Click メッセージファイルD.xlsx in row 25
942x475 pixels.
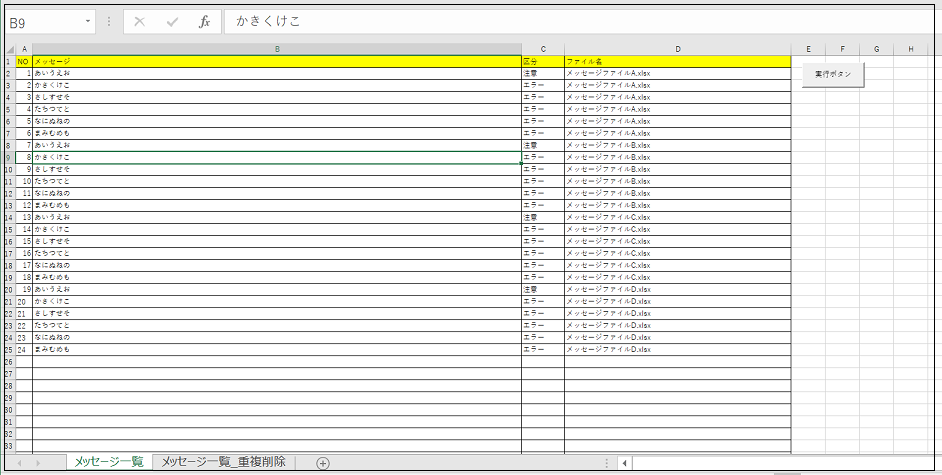(x=678, y=349)
